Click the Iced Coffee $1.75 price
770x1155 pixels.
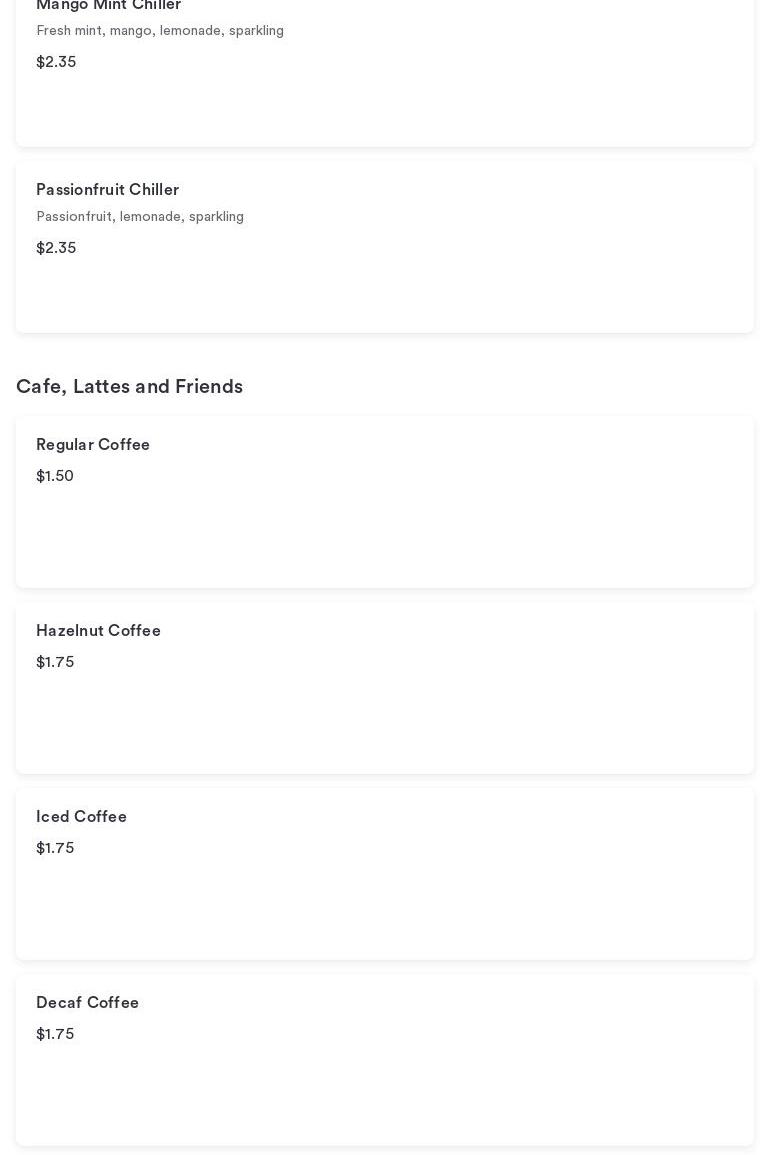(x=55, y=848)
